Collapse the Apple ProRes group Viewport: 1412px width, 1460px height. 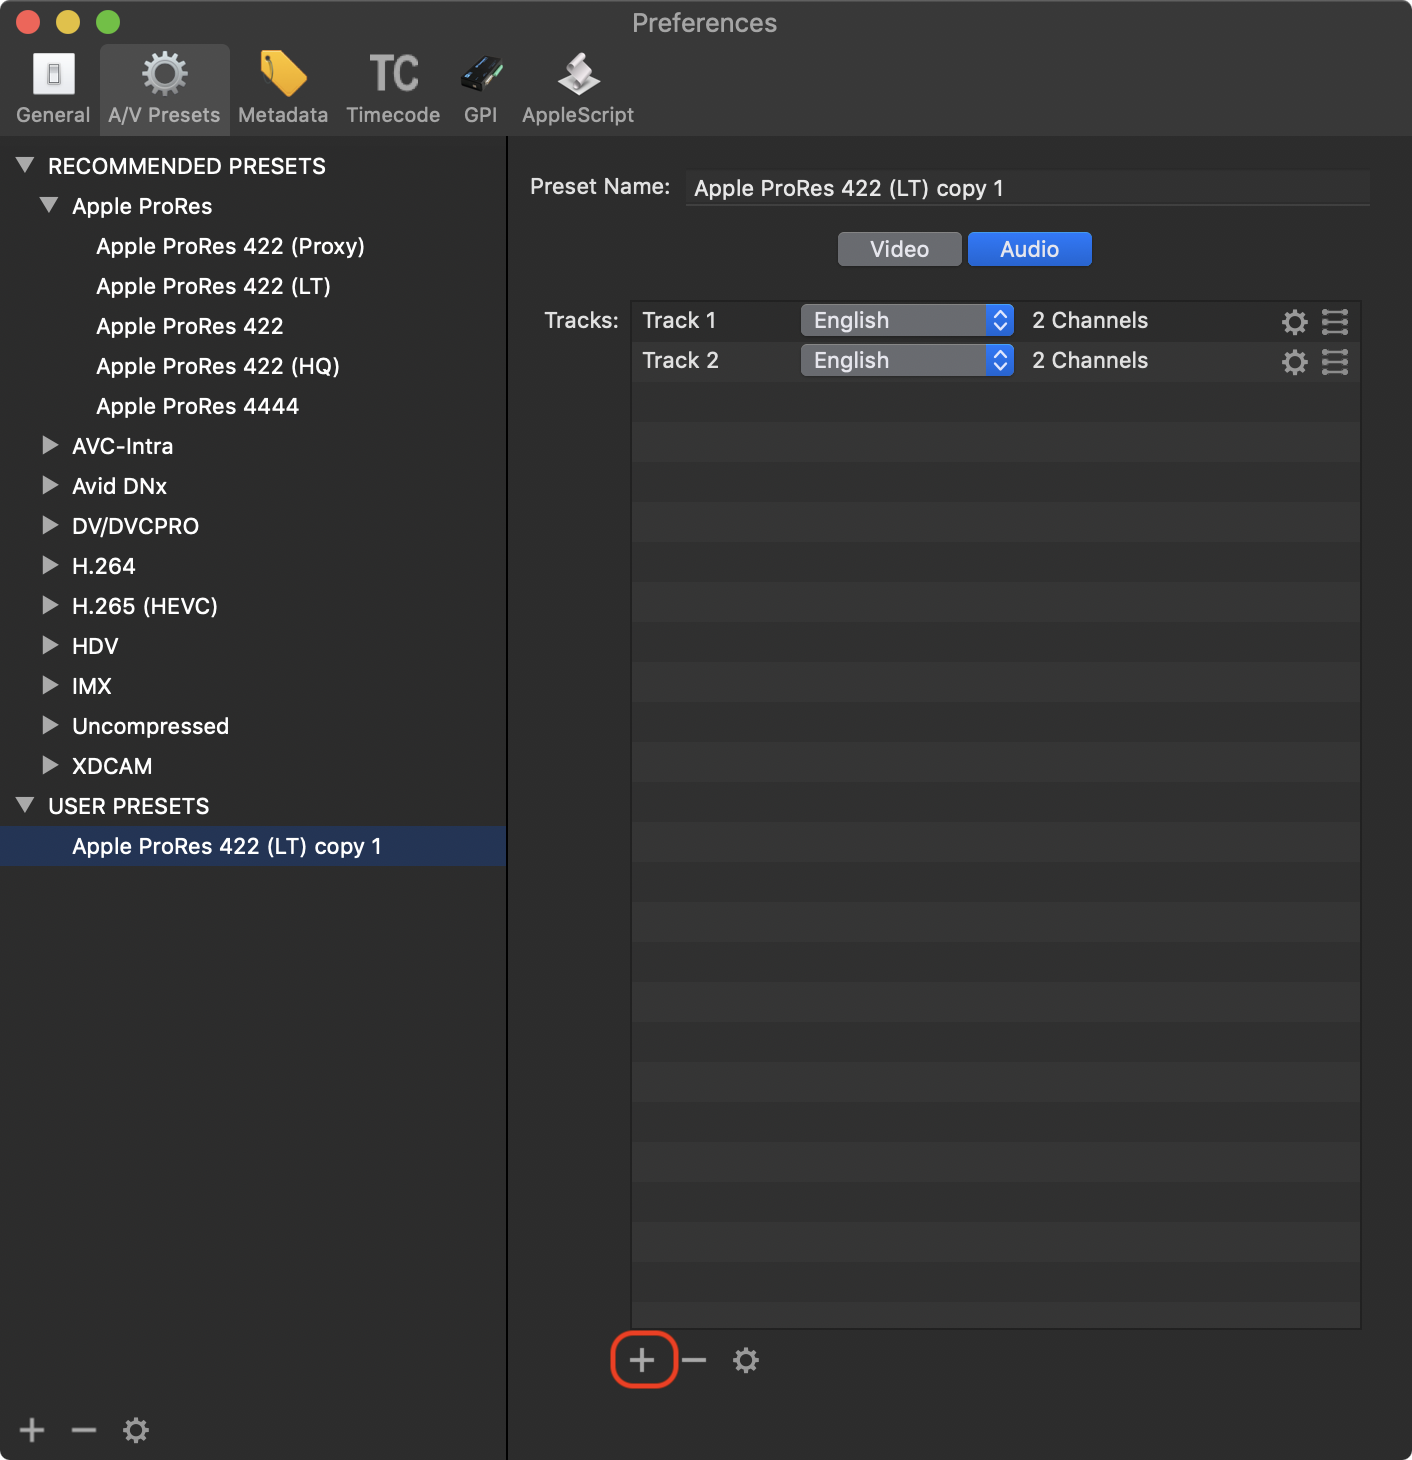click(49, 205)
